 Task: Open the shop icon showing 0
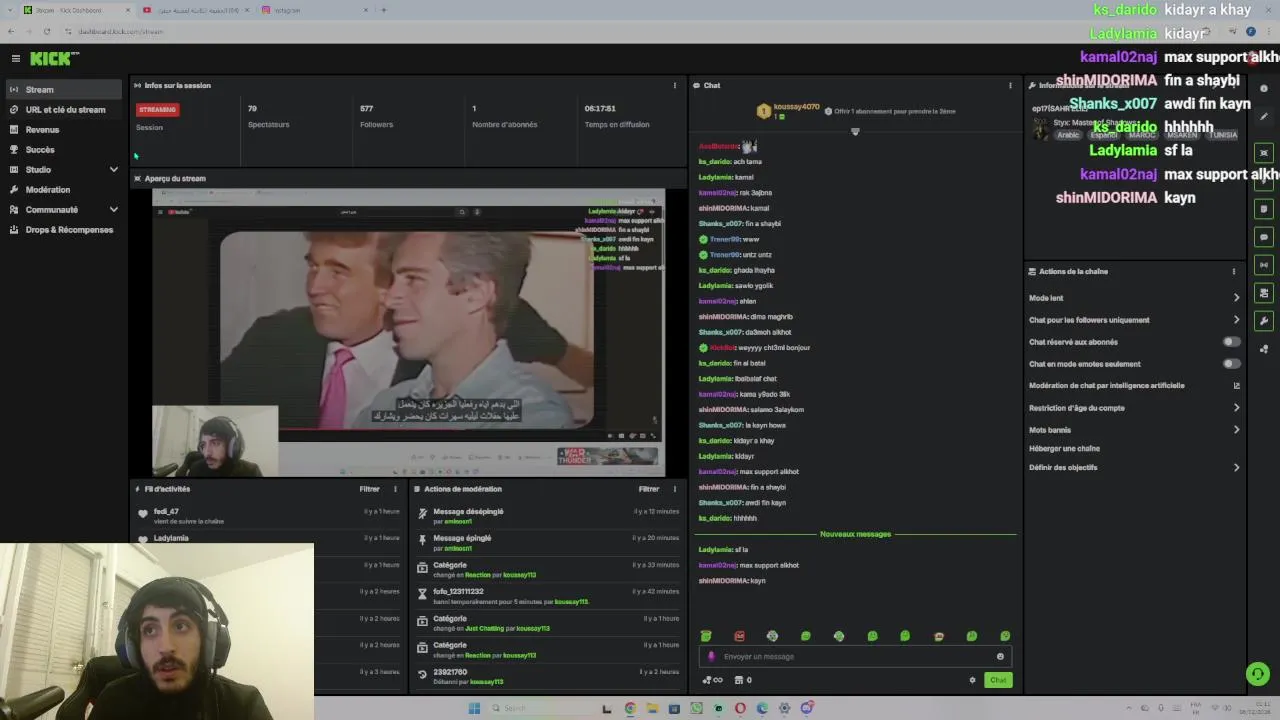pyautogui.click(x=743, y=681)
